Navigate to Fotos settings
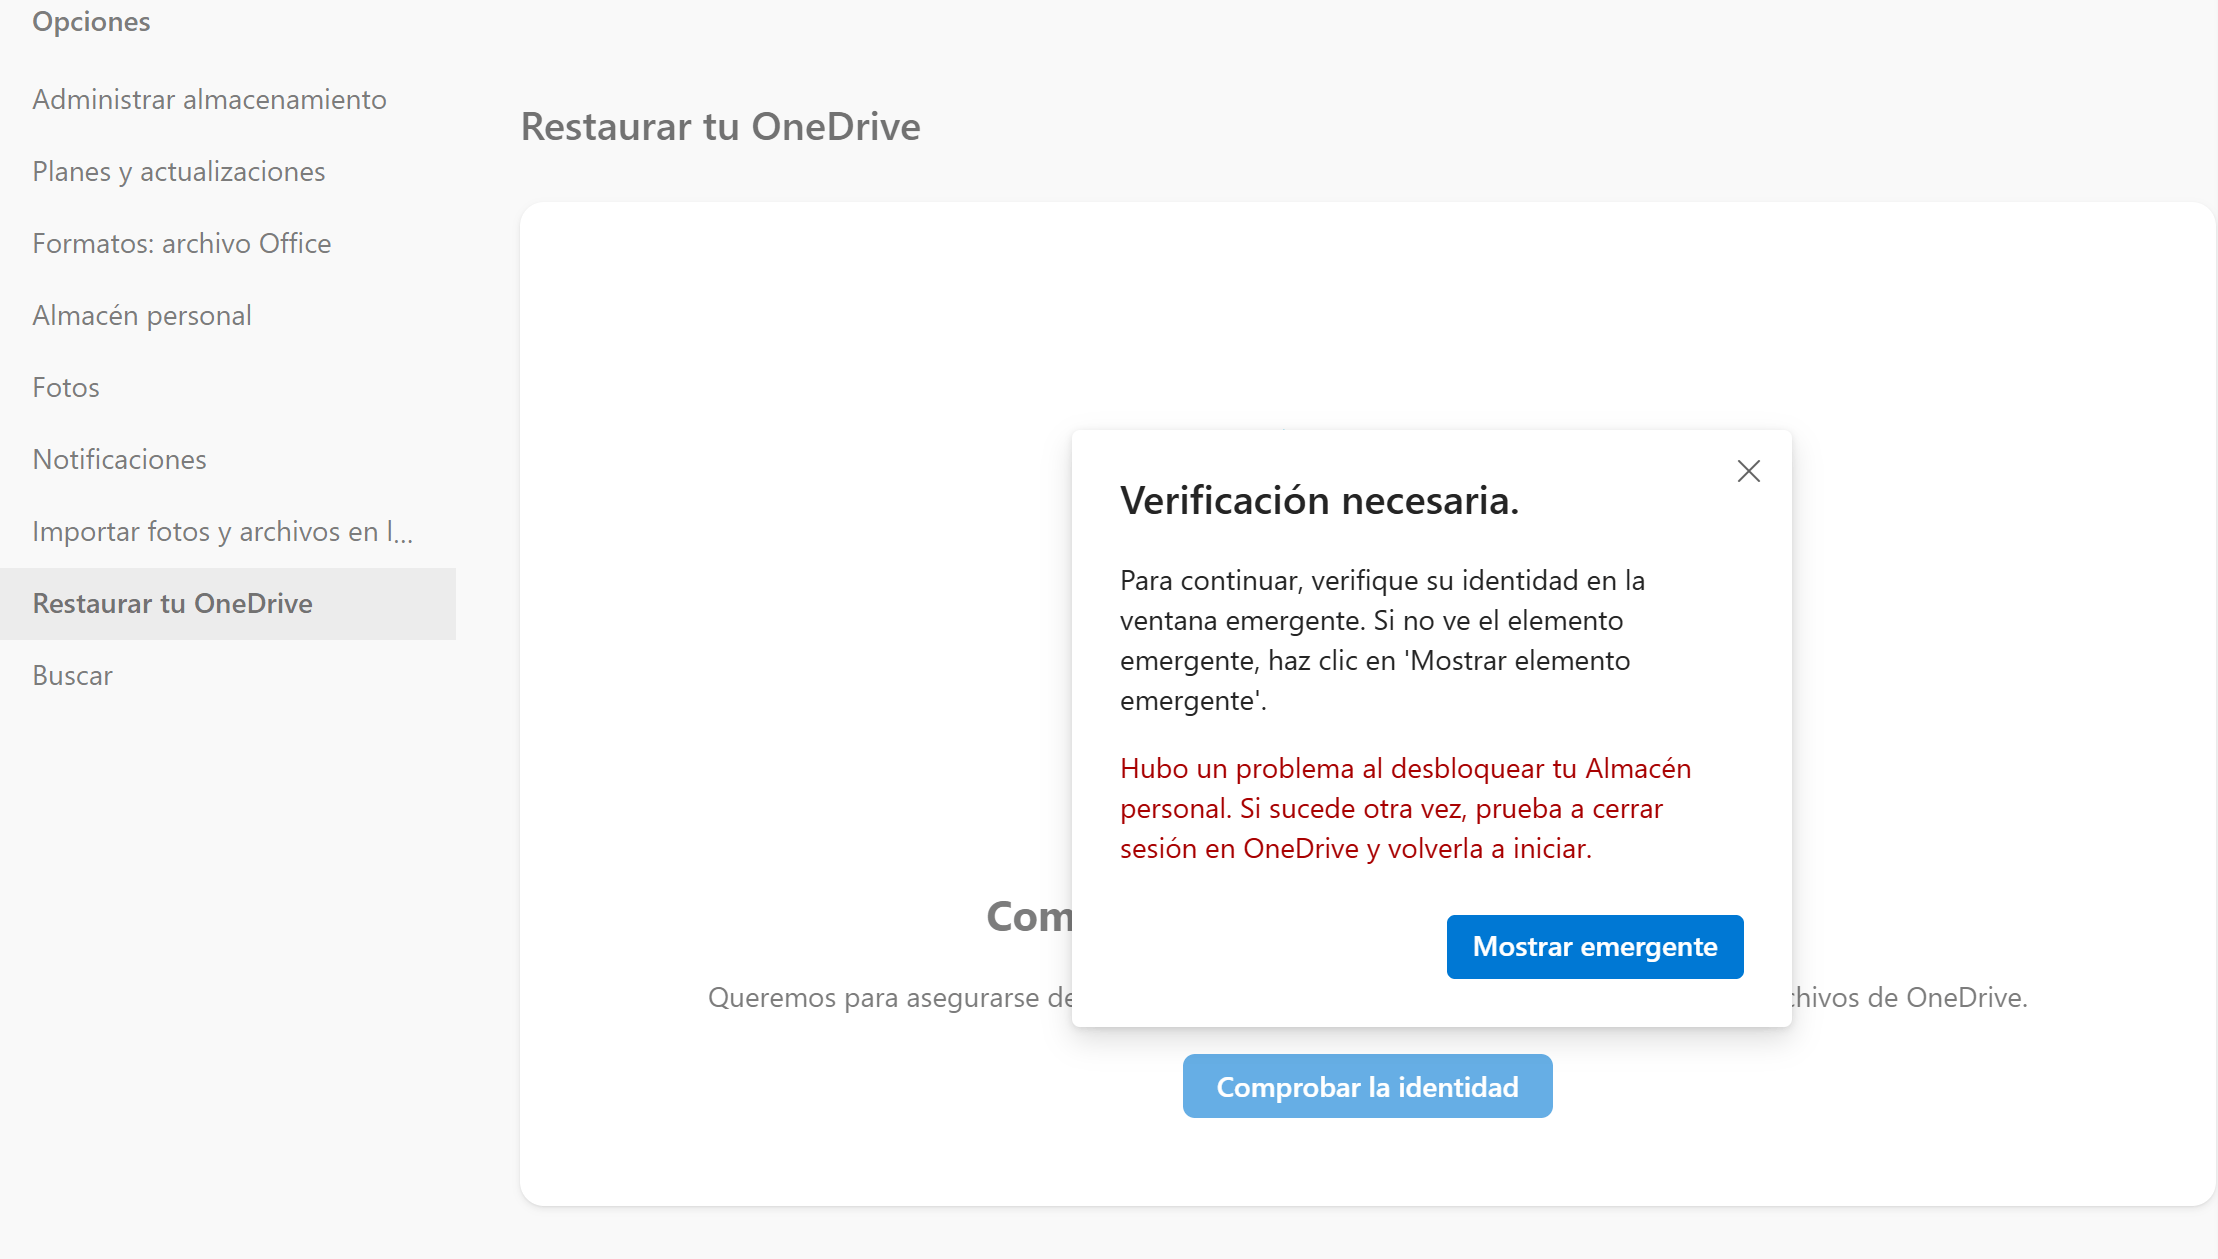Screen dimensions: 2218x1259 pyautogui.click(x=66, y=388)
